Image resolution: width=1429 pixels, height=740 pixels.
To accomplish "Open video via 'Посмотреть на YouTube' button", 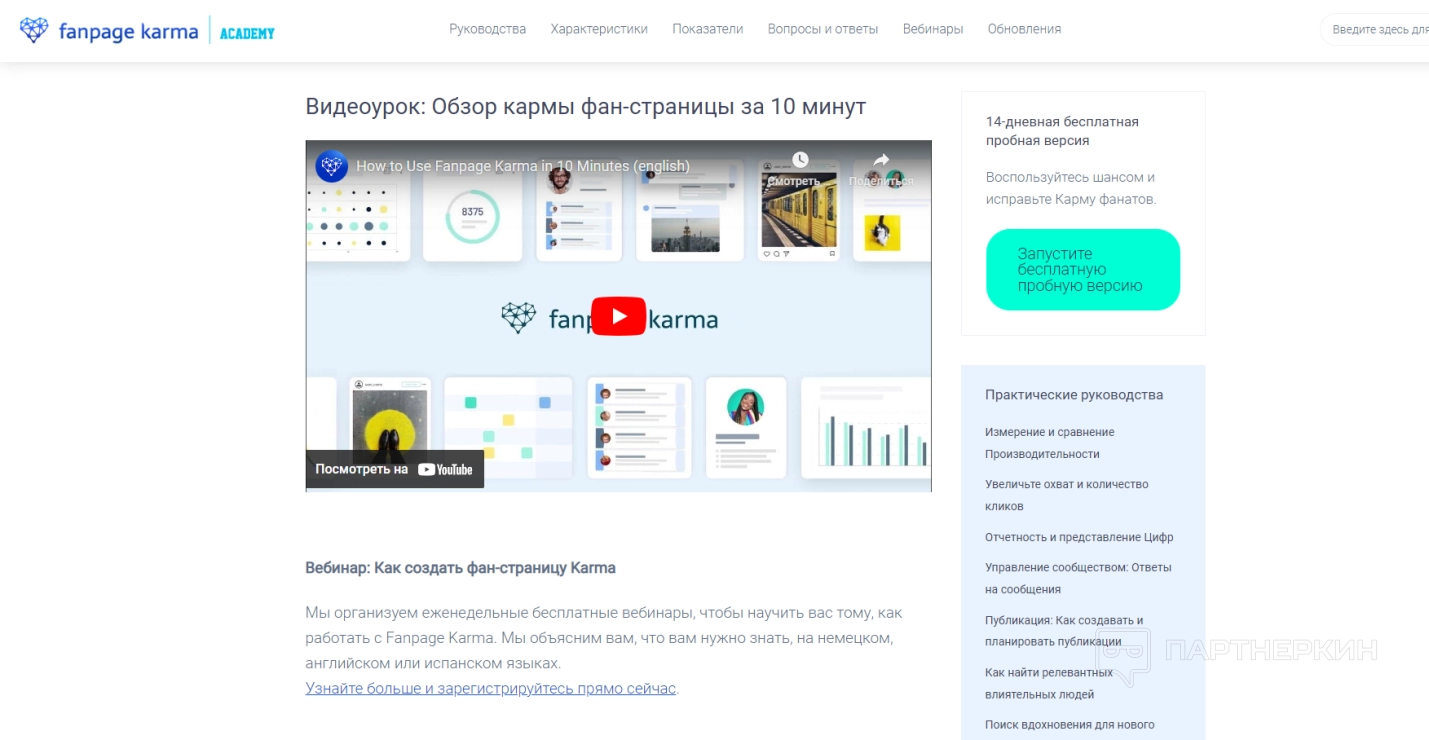I will coord(395,469).
